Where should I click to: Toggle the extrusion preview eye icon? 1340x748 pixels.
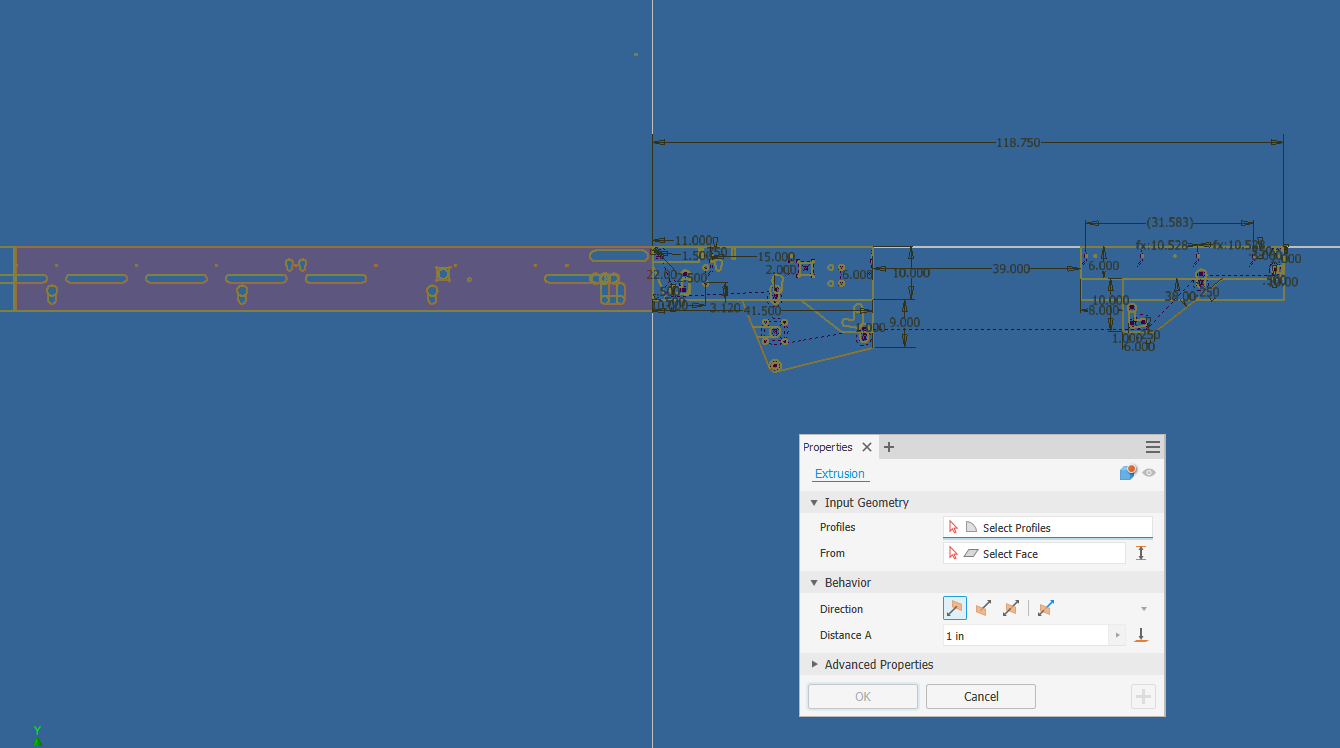(x=1148, y=473)
